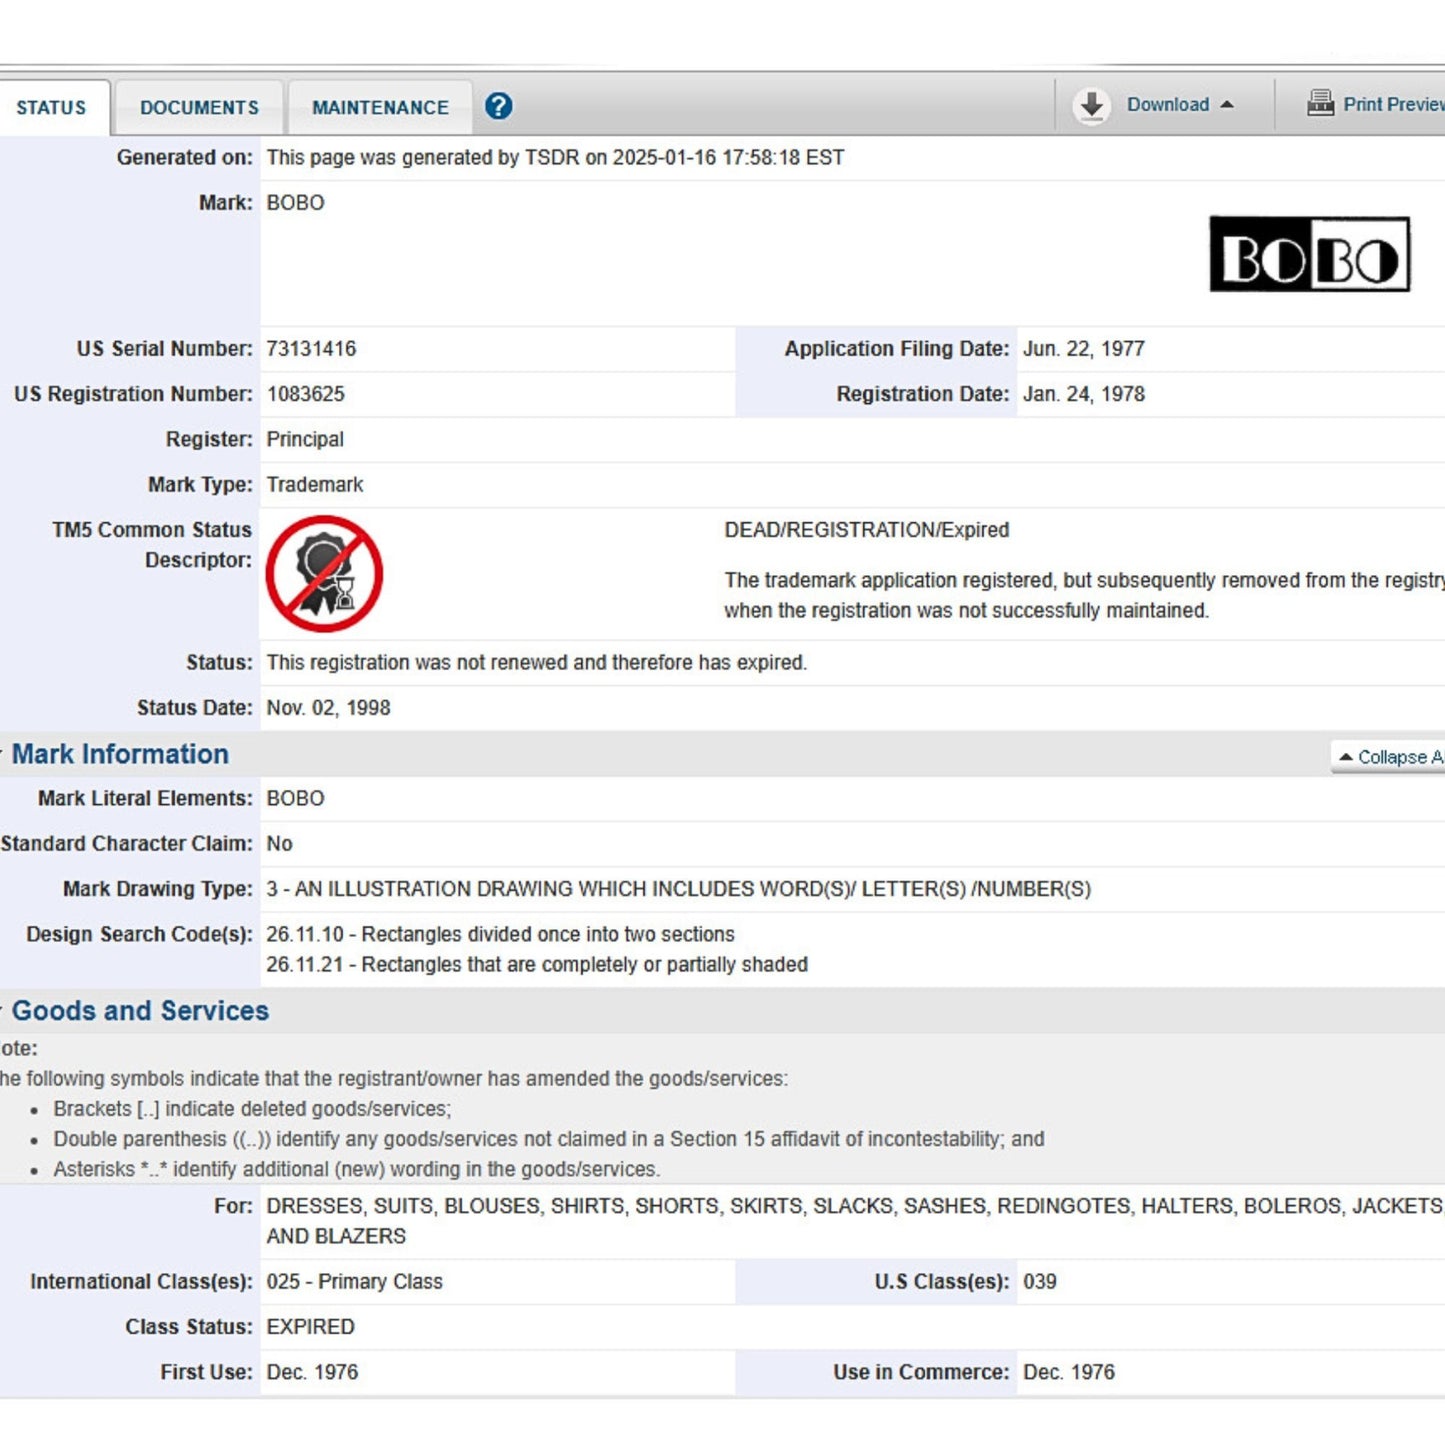The height and width of the screenshot is (1445, 1445).
Task: Click design search code 26.11.10 line
Action: (500, 934)
